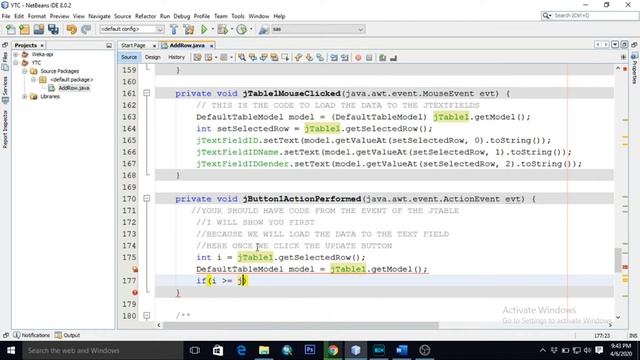This screenshot has width=640, height=360.
Task: Open the File menu
Action: tap(6, 16)
